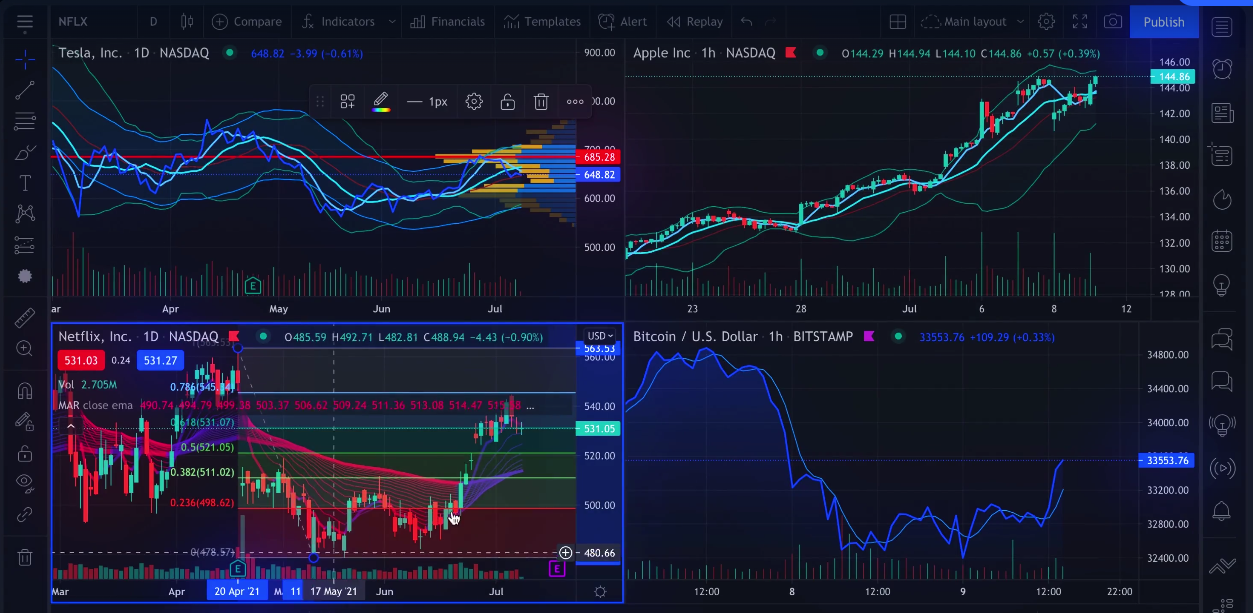This screenshot has height=613, width=1253.
Task: Open the line color picker in floating toolbar
Action: [x=381, y=101]
